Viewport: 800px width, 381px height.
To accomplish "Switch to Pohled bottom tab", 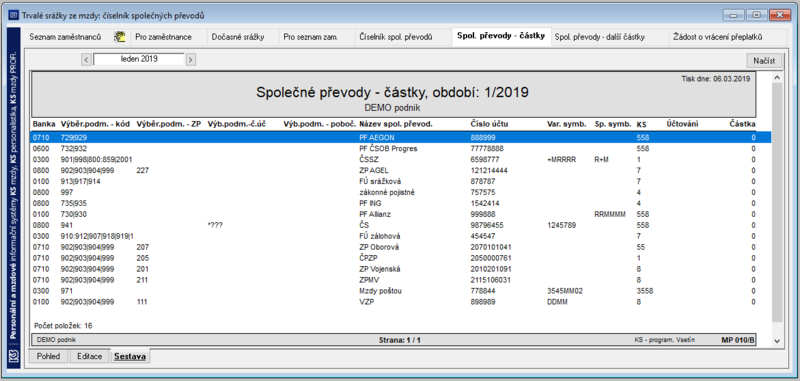I will pyautogui.click(x=48, y=356).
